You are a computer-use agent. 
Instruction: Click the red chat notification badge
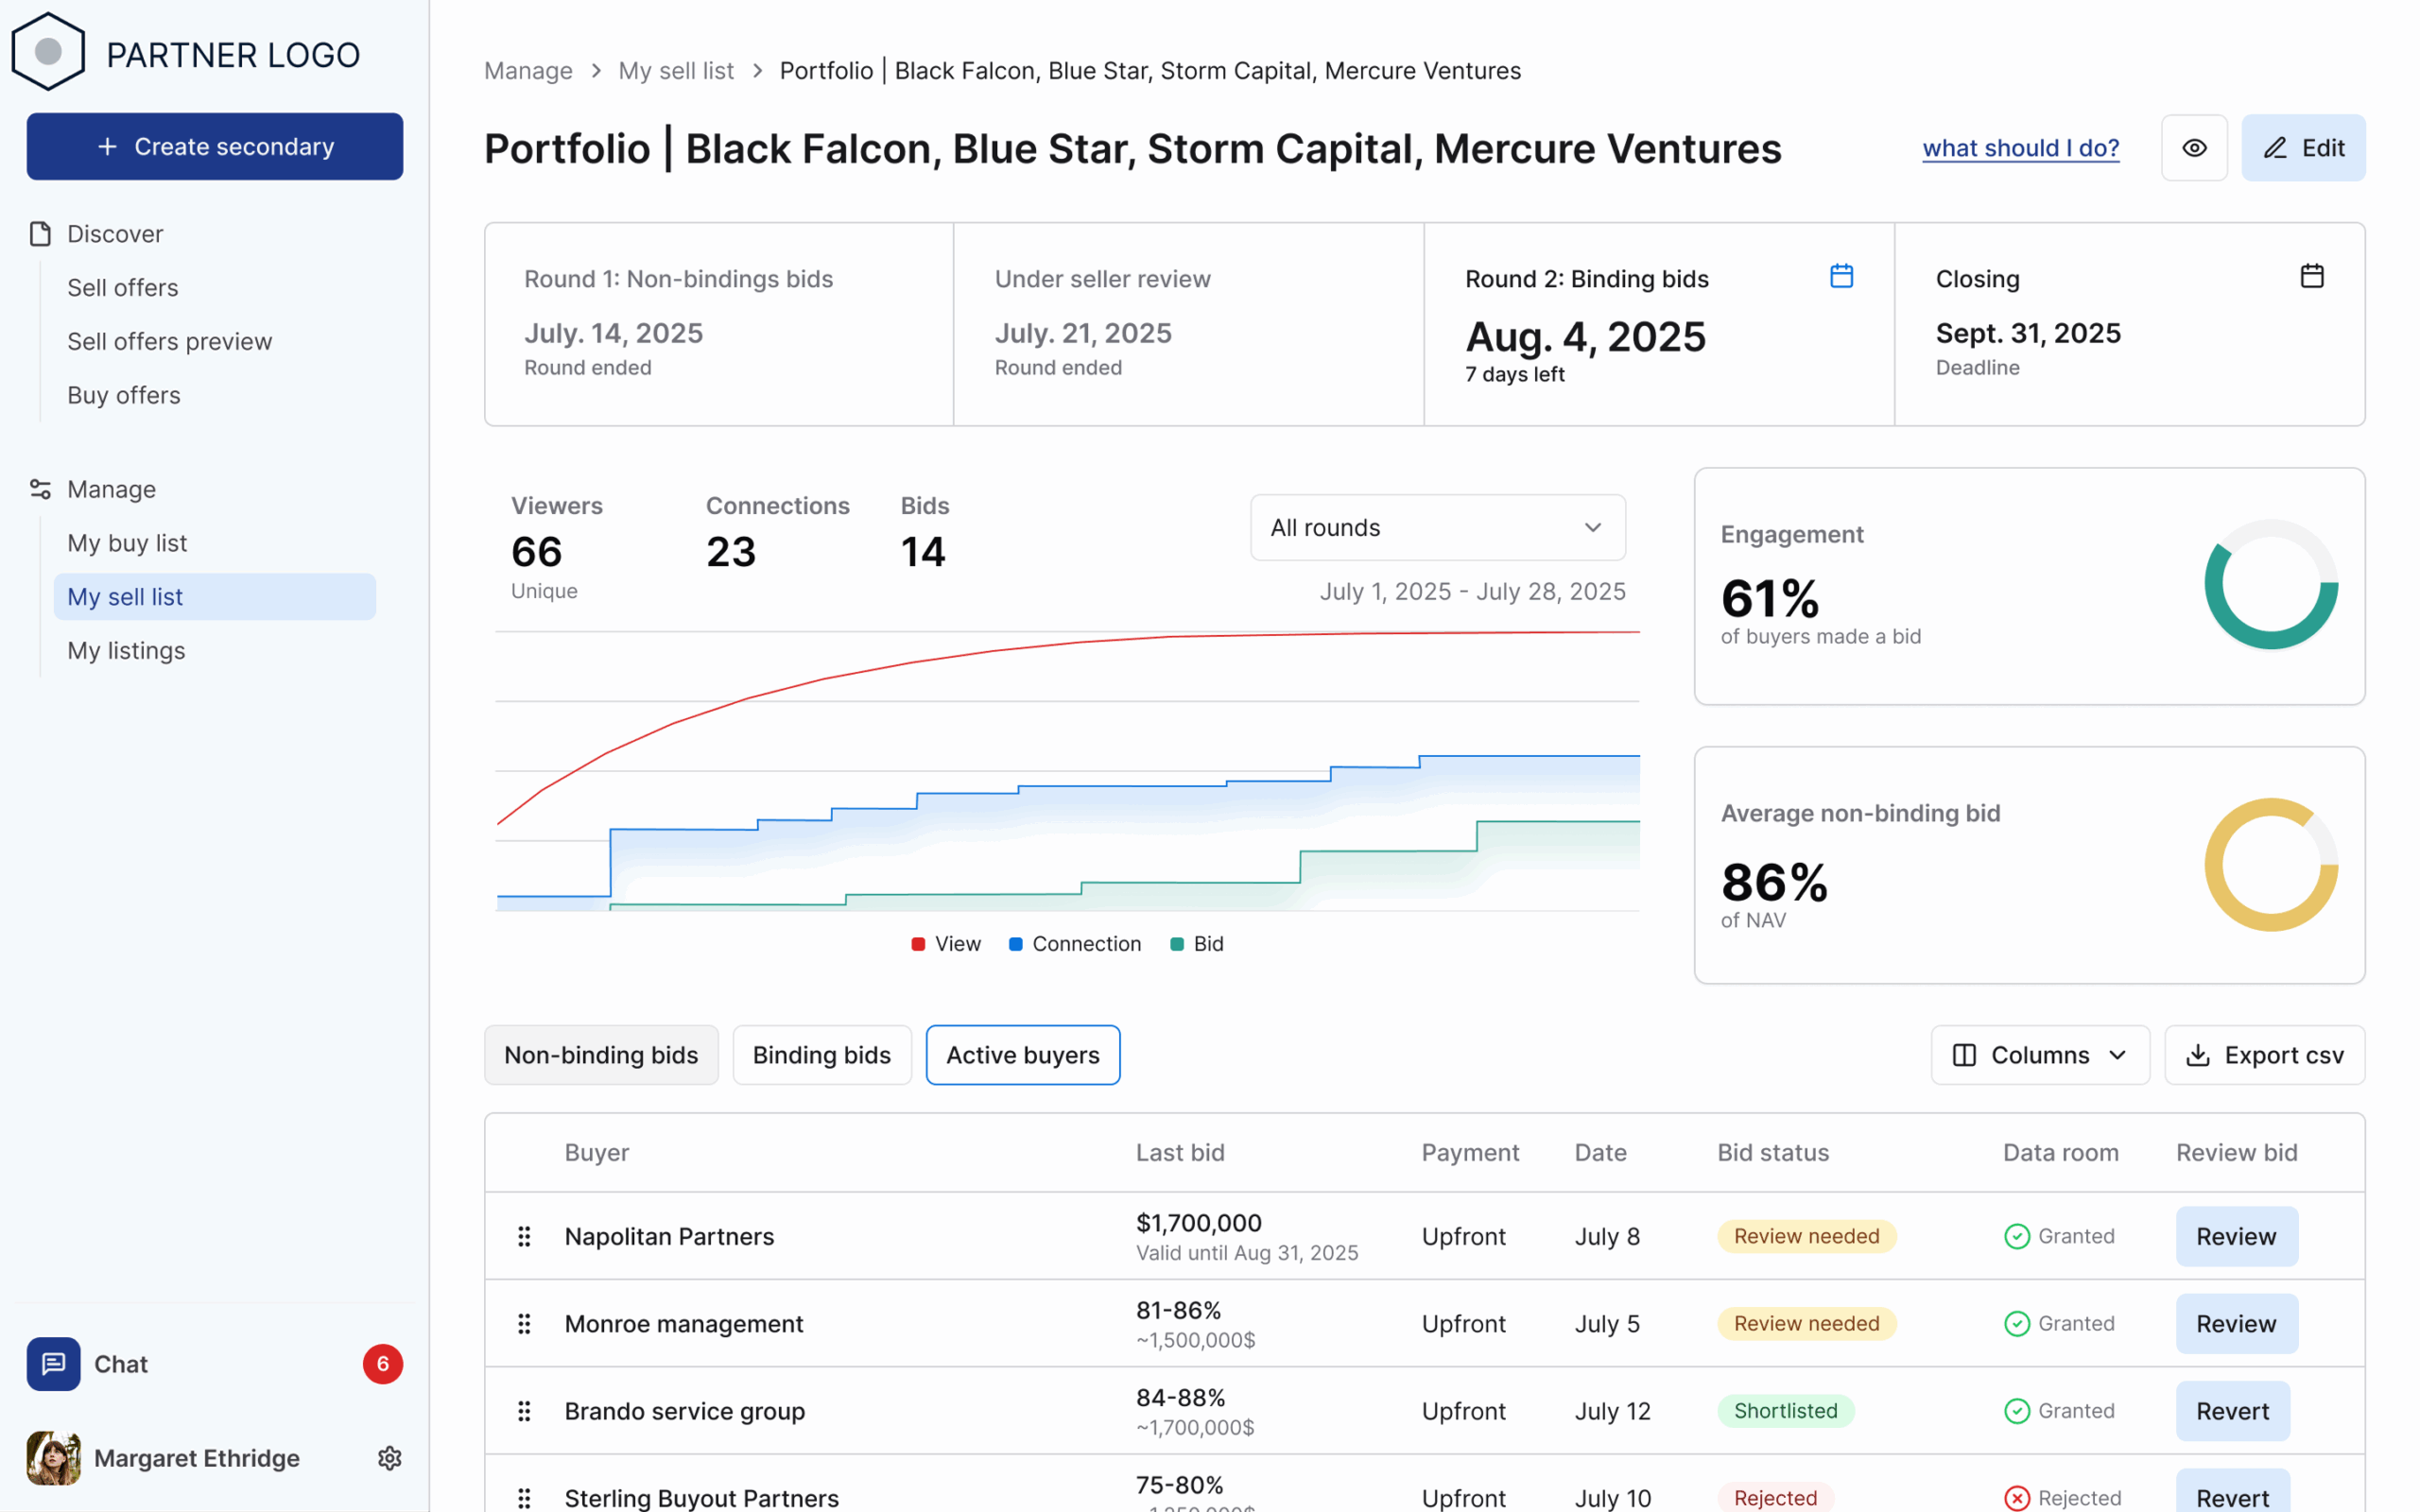tap(382, 1364)
